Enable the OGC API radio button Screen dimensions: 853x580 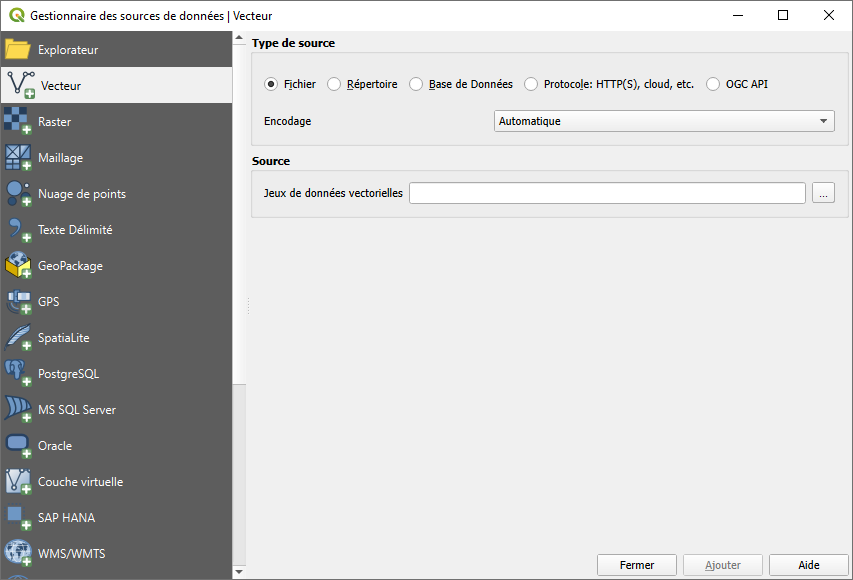click(x=713, y=85)
